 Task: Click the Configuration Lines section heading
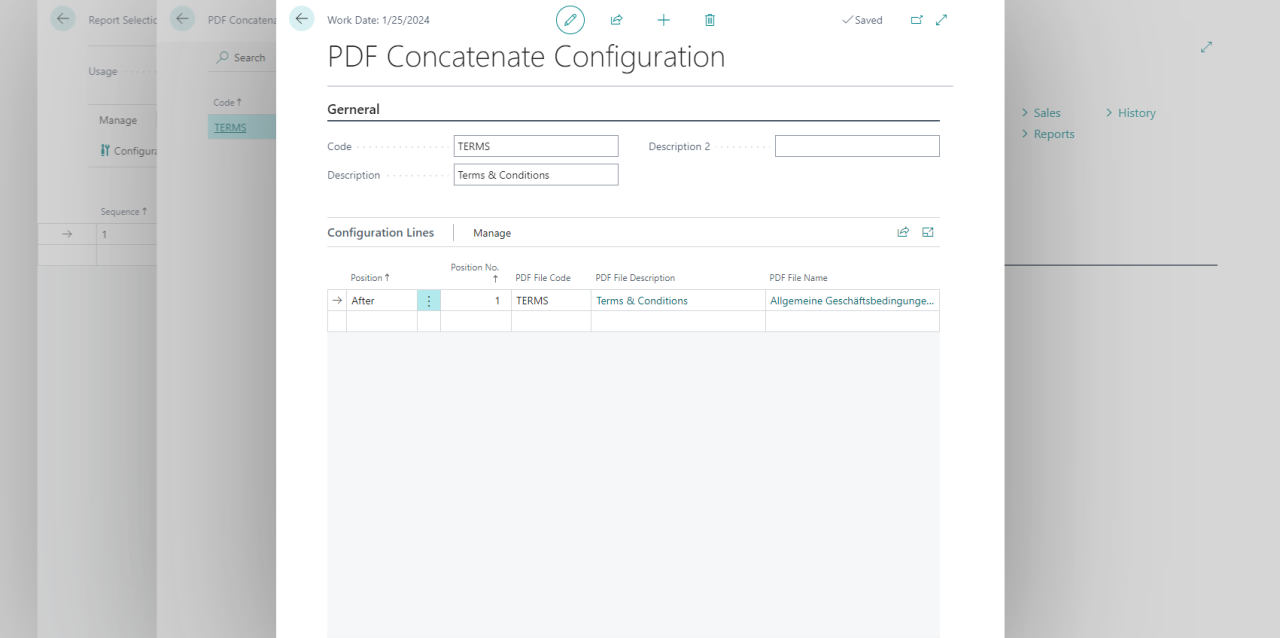pyautogui.click(x=381, y=232)
